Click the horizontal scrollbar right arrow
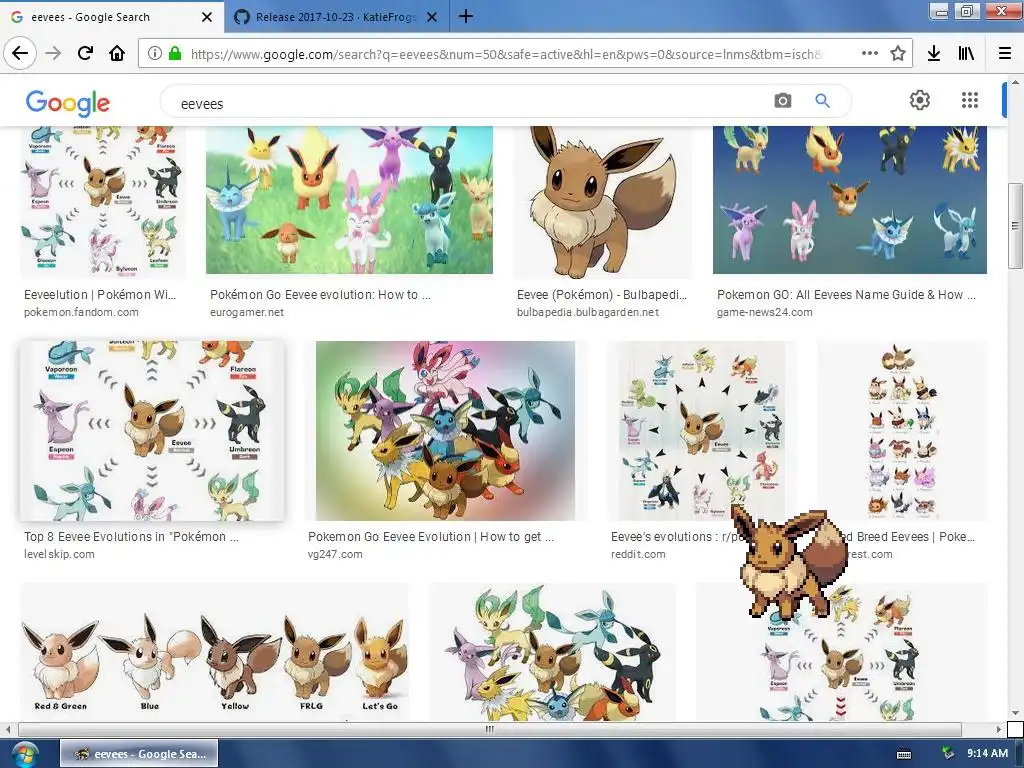1024x768 pixels. tap(999, 729)
